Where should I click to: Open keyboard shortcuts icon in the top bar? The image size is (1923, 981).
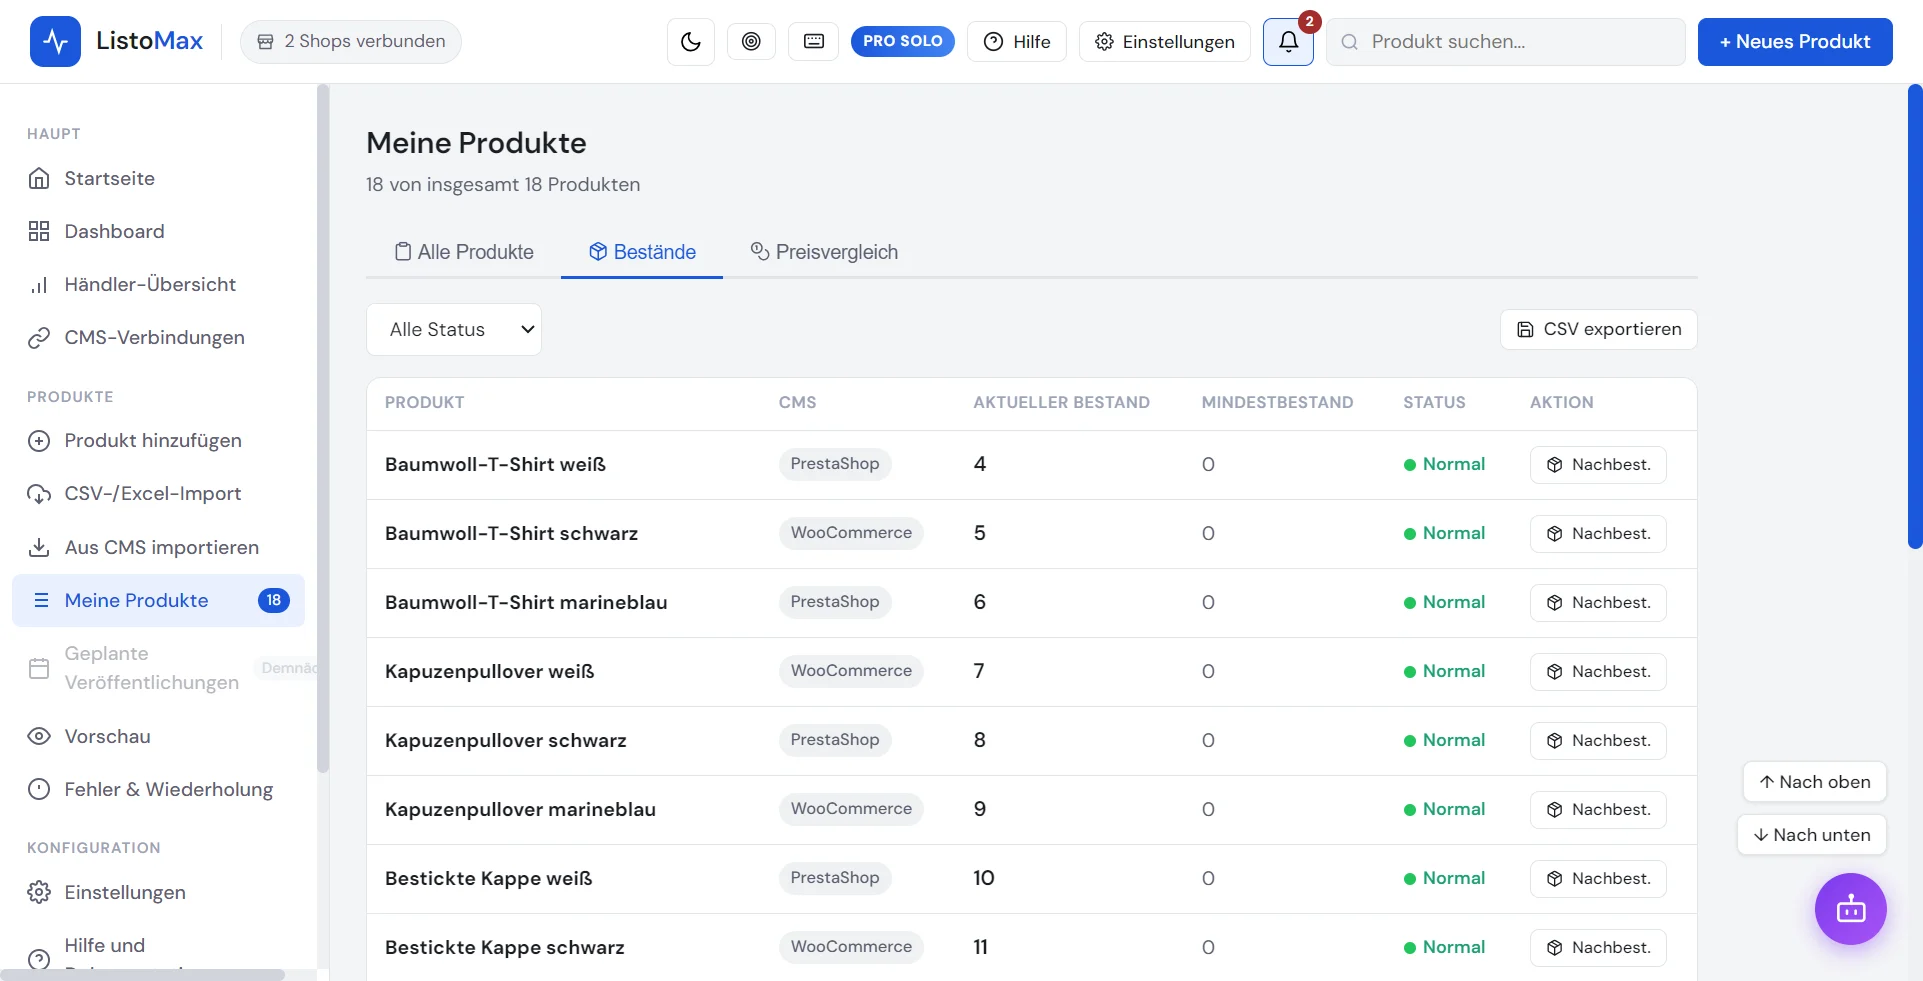point(814,41)
